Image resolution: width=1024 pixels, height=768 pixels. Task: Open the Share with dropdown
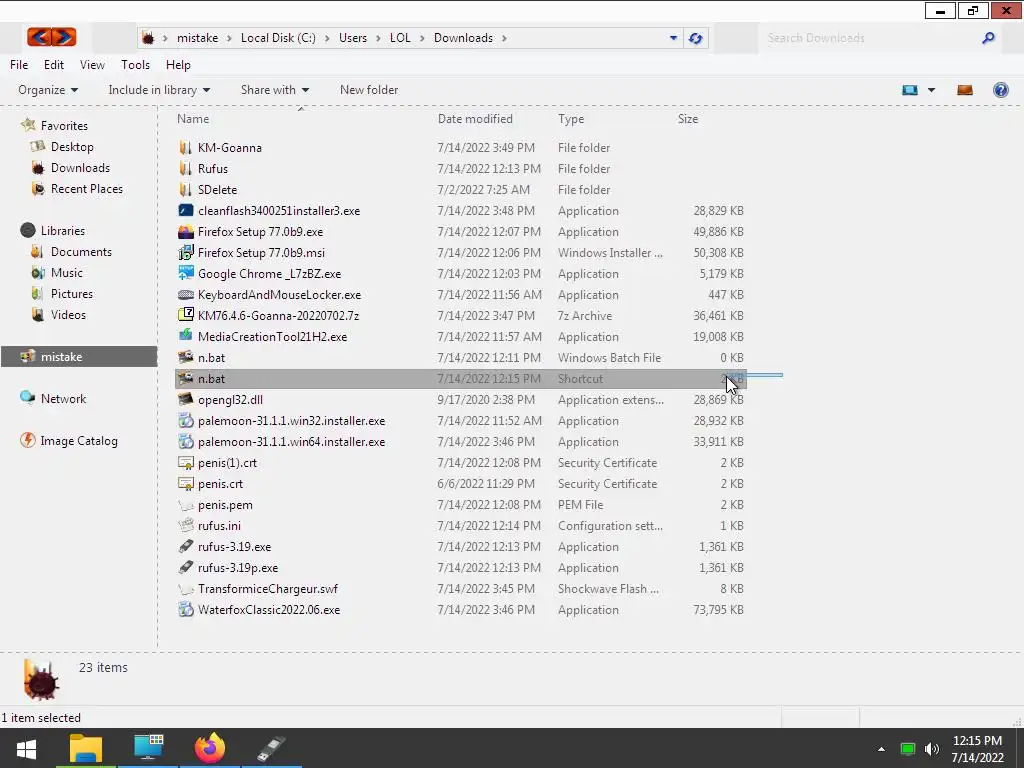tap(275, 90)
